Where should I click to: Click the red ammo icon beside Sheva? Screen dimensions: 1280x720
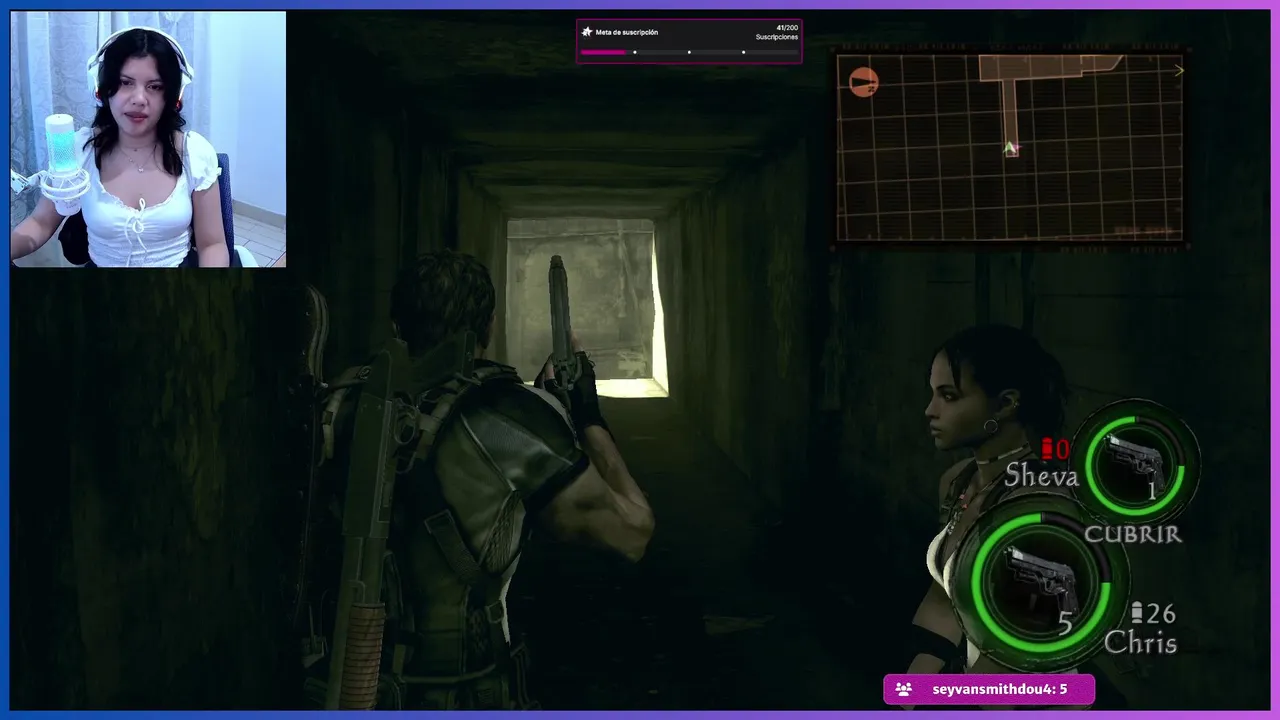click(1048, 449)
